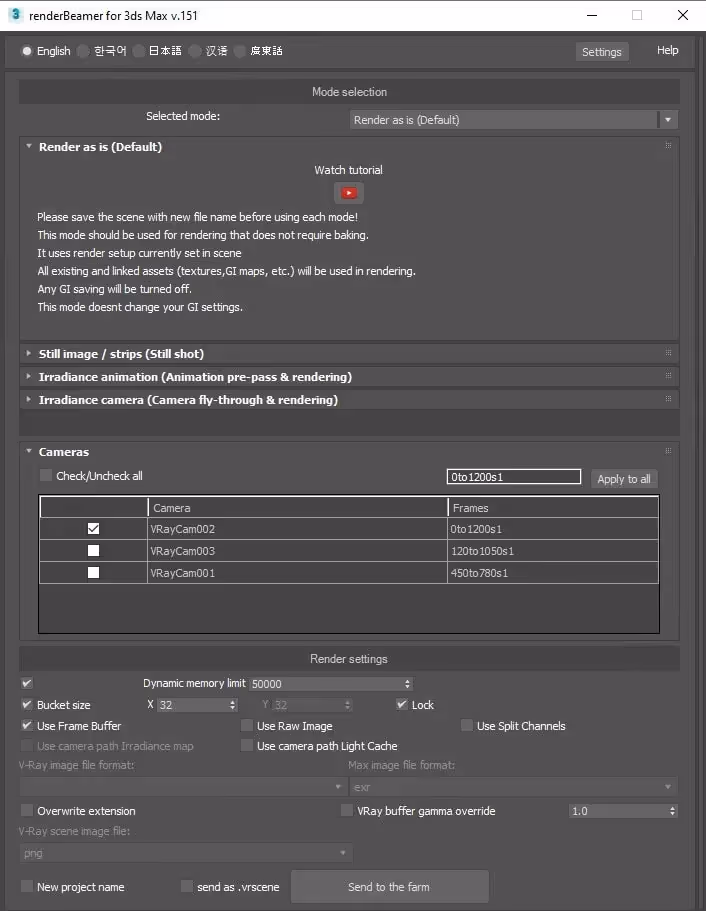This screenshot has width=706, height=911.
Task: Grab the drag handle of Render as is panel
Action: pyautogui.click(x=668, y=146)
